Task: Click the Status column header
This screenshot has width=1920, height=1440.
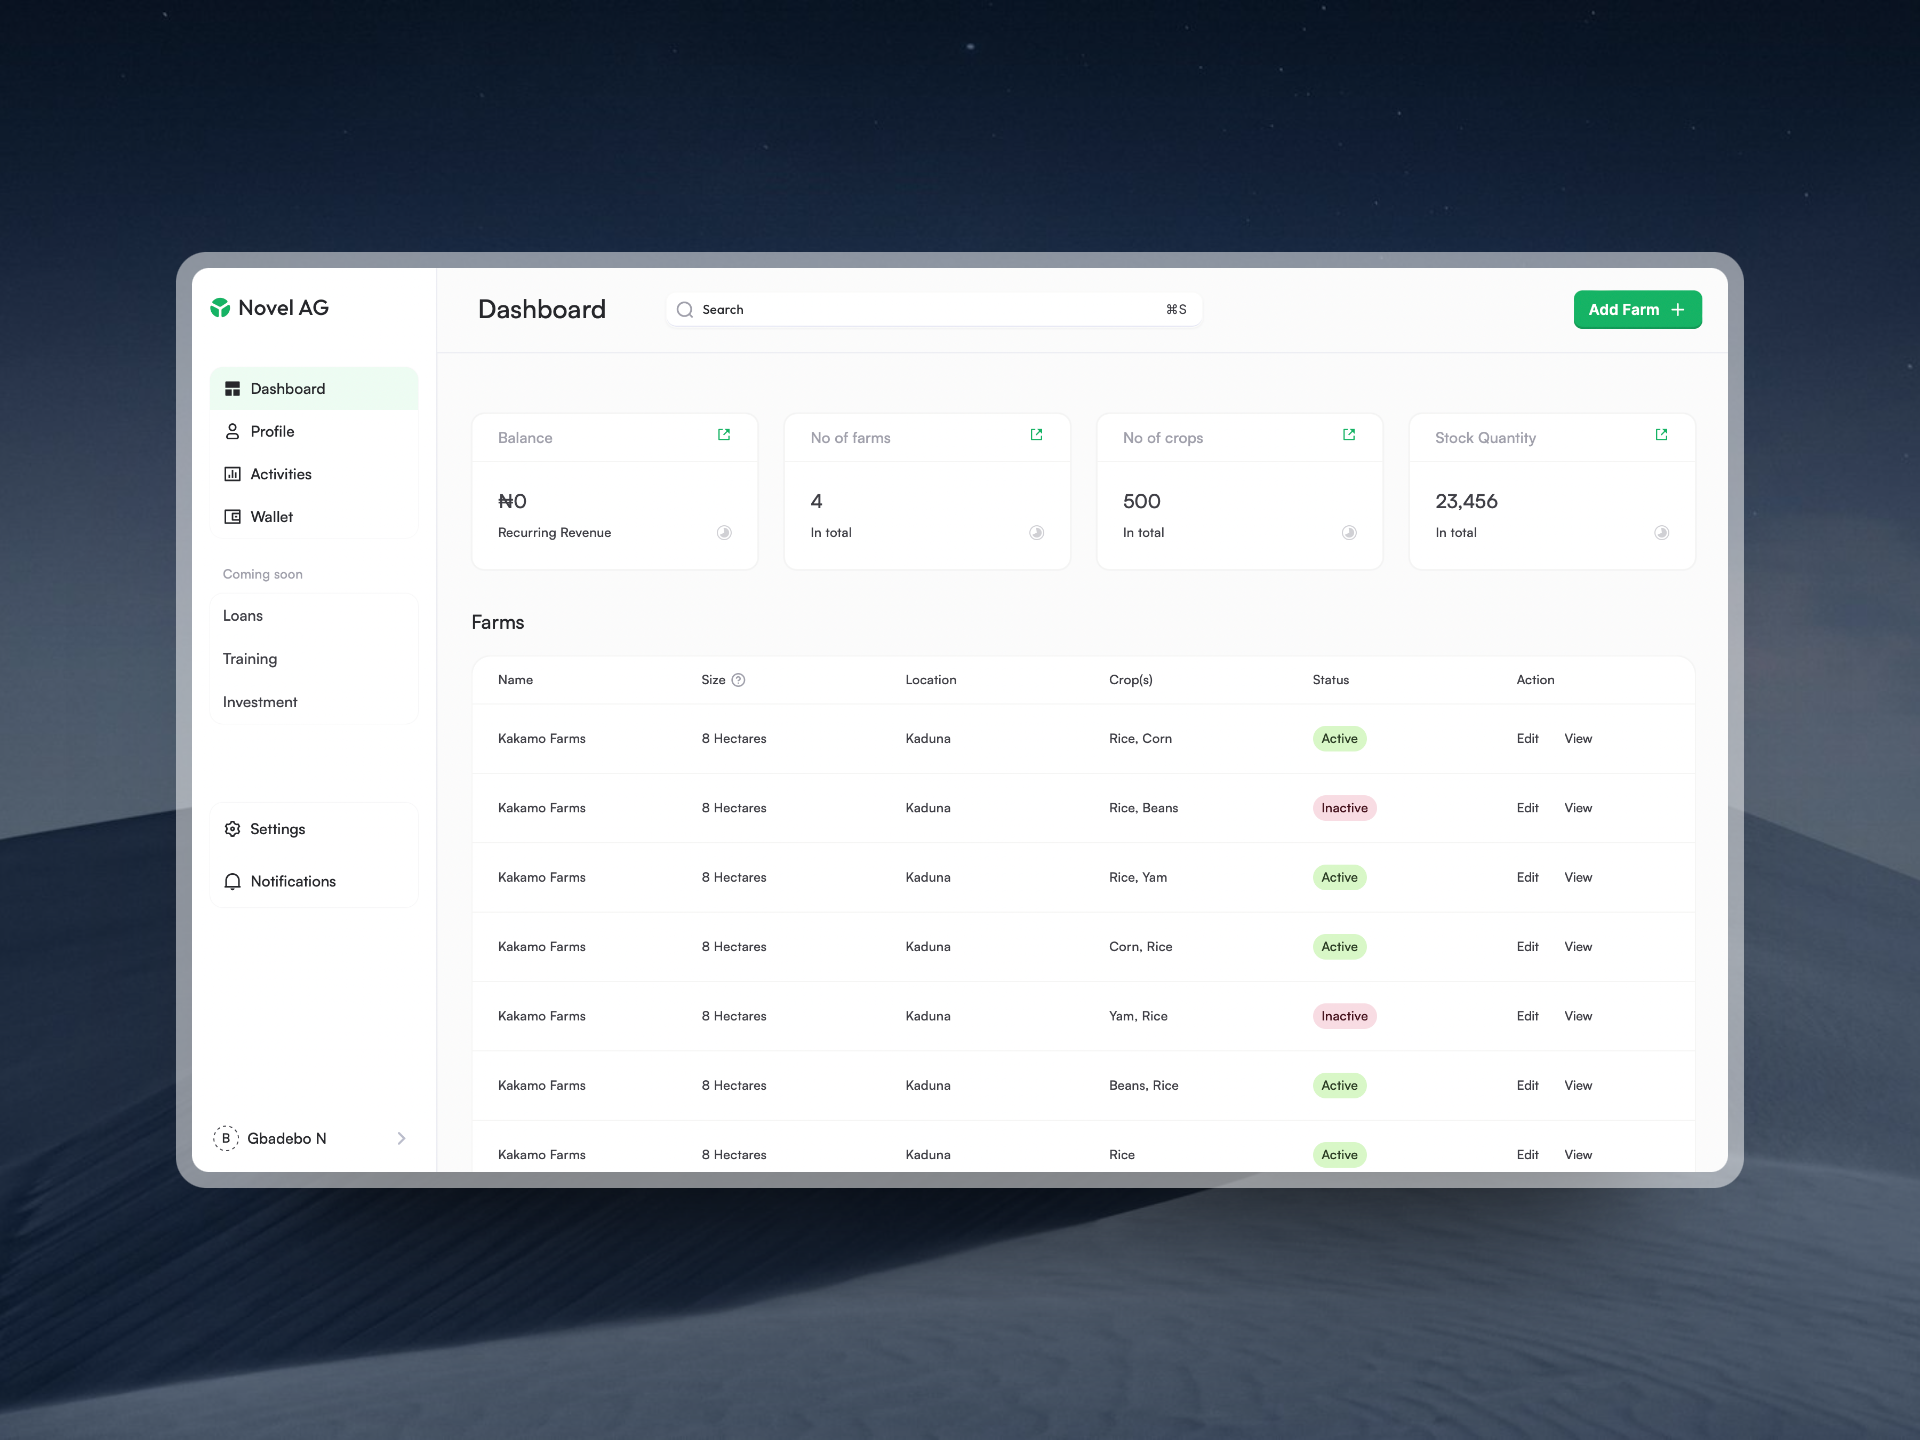Action: coord(1330,680)
